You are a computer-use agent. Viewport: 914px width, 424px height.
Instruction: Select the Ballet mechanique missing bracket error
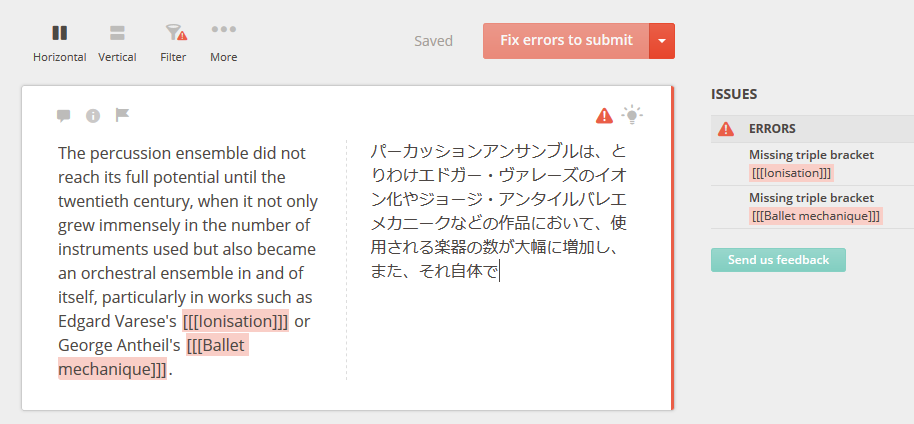pyautogui.click(x=812, y=207)
